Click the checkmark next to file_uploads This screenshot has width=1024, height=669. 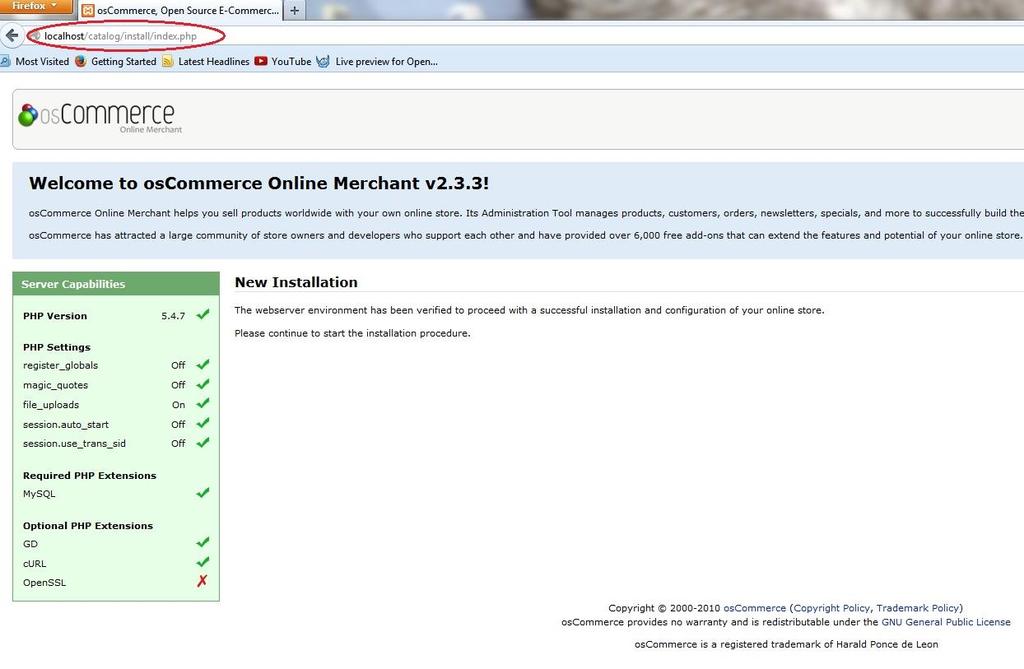(203, 403)
